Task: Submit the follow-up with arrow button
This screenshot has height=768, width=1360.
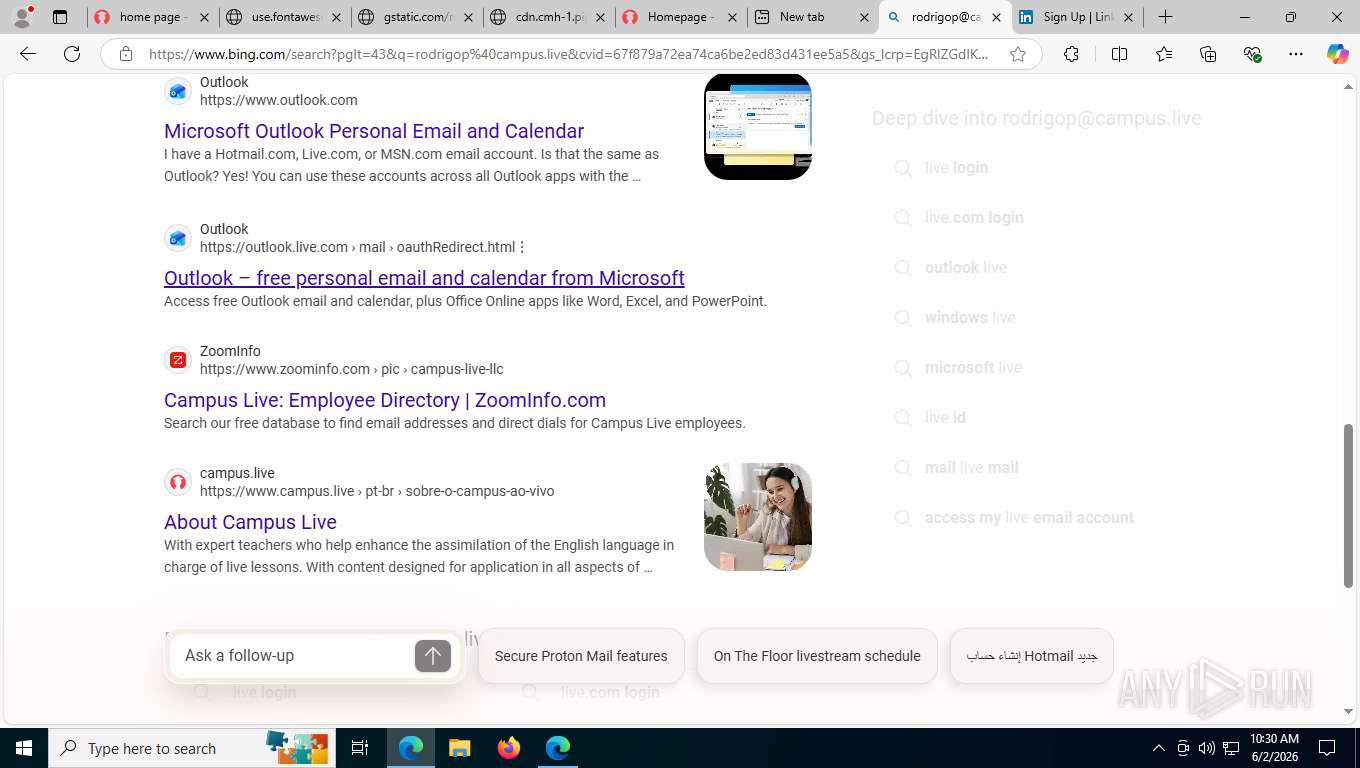Action: coord(433,656)
